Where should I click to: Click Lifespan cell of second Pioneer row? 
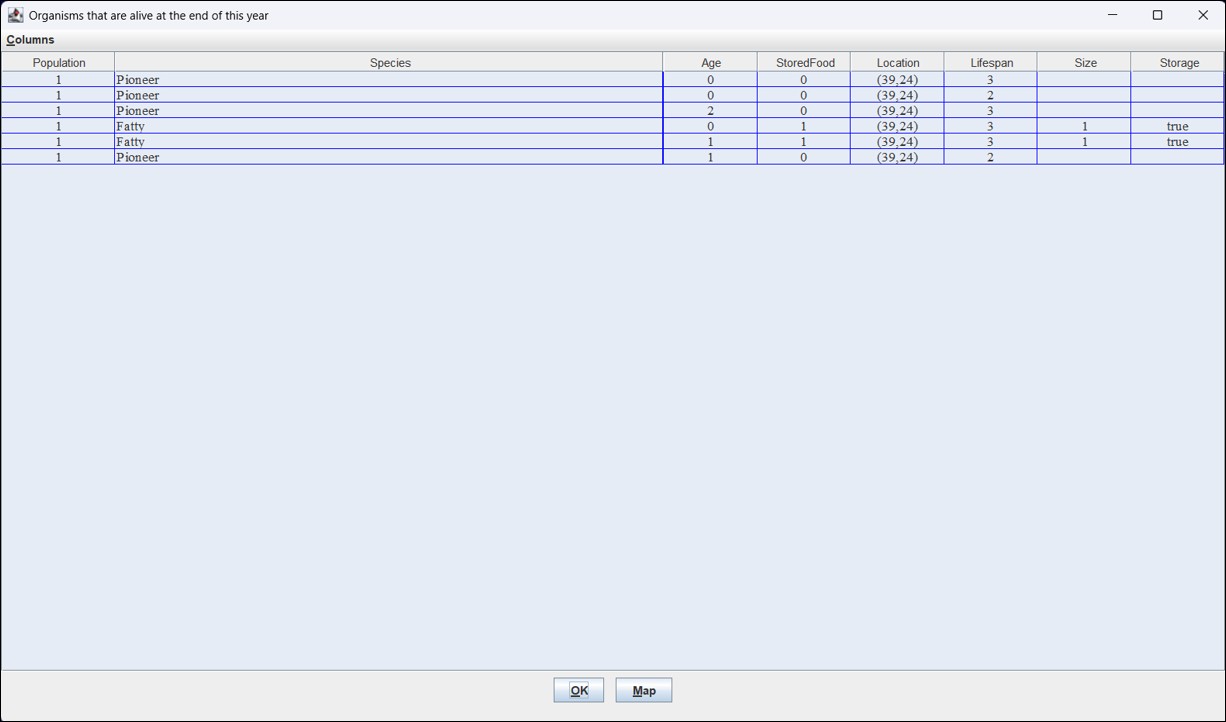pyautogui.click(x=990, y=96)
